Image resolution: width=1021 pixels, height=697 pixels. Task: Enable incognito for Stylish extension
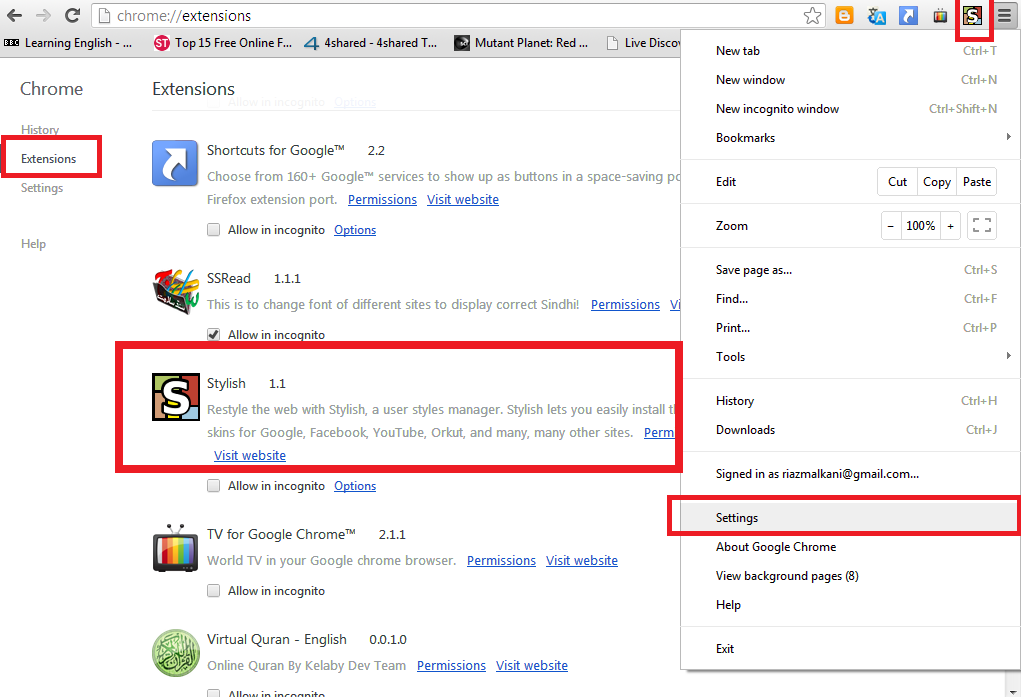(214, 486)
